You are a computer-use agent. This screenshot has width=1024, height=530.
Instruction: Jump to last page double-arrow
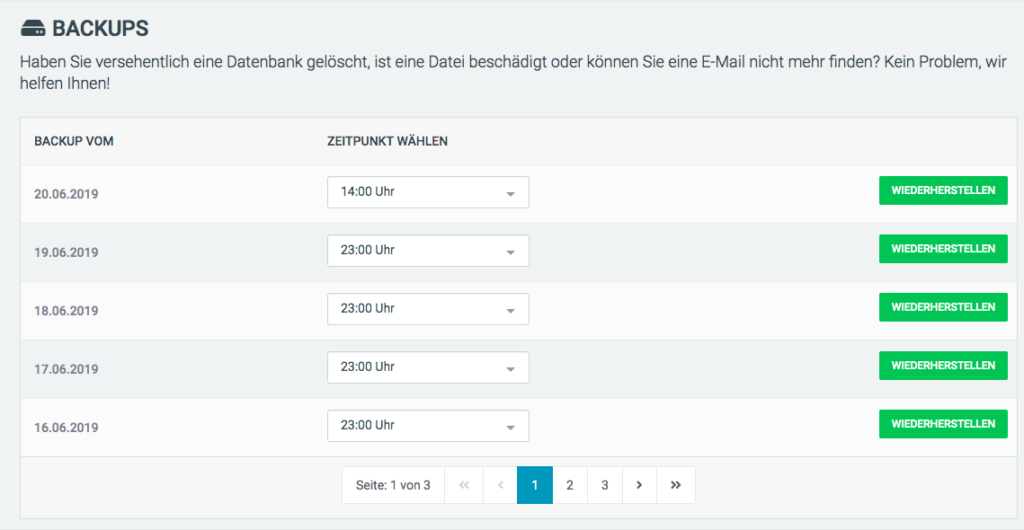click(x=676, y=485)
